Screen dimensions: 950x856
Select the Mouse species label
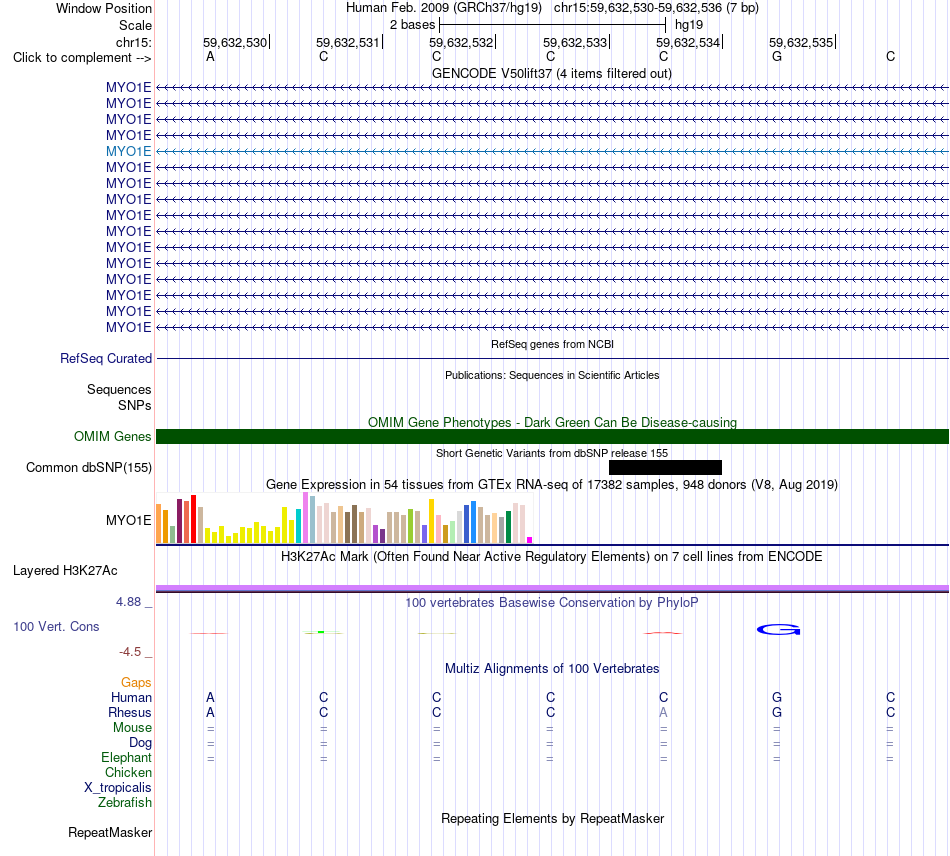(132, 728)
